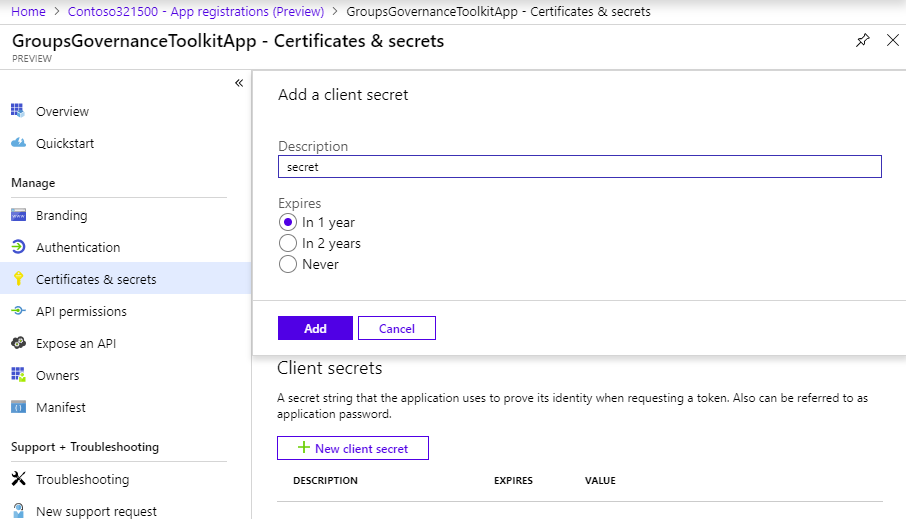Click the Authentication icon in sidebar
The height and width of the screenshot is (519, 906).
coord(18,247)
